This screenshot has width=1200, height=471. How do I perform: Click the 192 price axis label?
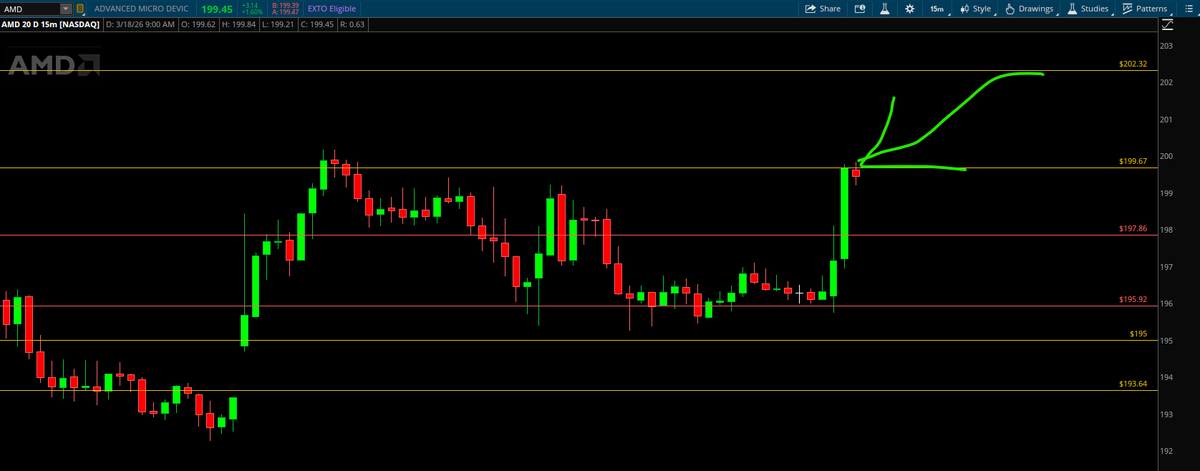(1166, 451)
